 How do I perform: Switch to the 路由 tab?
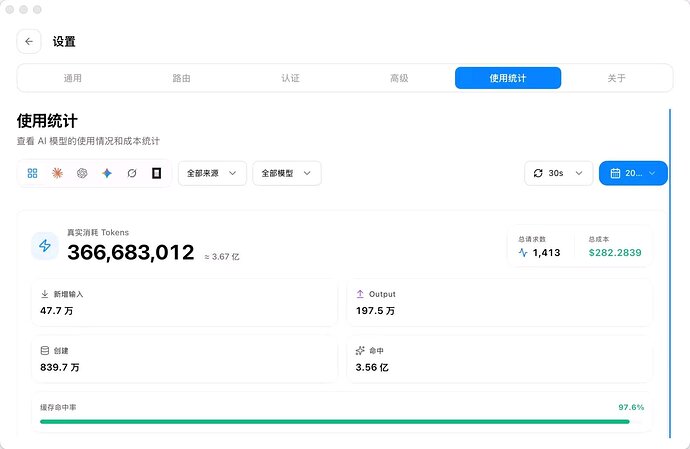pos(181,78)
